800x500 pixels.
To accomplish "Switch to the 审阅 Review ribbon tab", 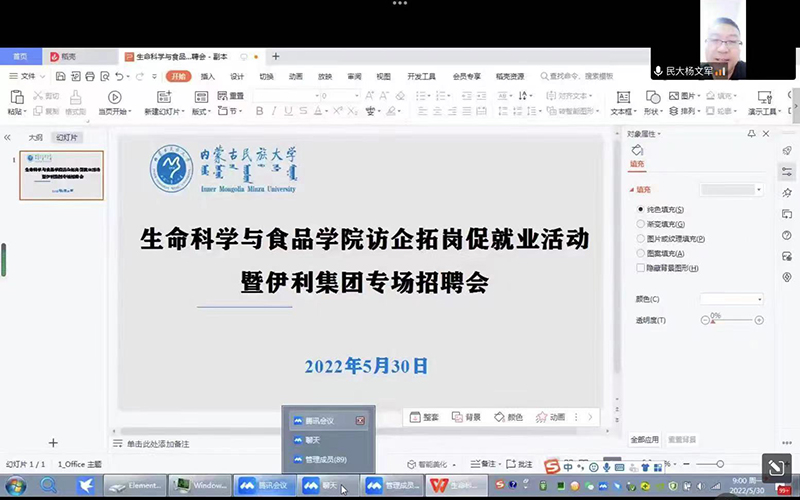I will pyautogui.click(x=354, y=77).
